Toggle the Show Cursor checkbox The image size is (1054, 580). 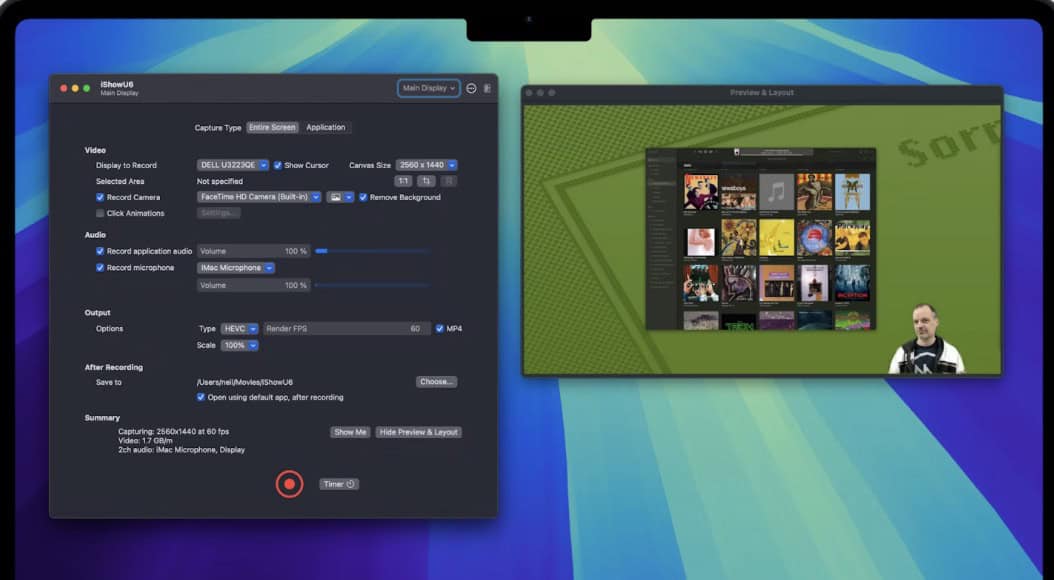coord(278,165)
